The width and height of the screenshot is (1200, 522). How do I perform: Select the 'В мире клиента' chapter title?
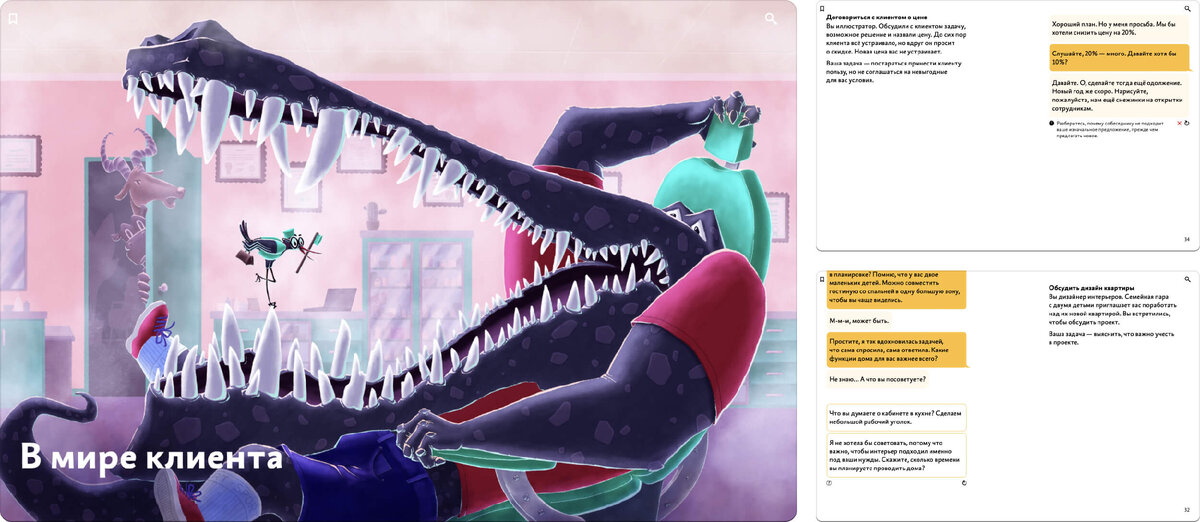click(x=151, y=458)
